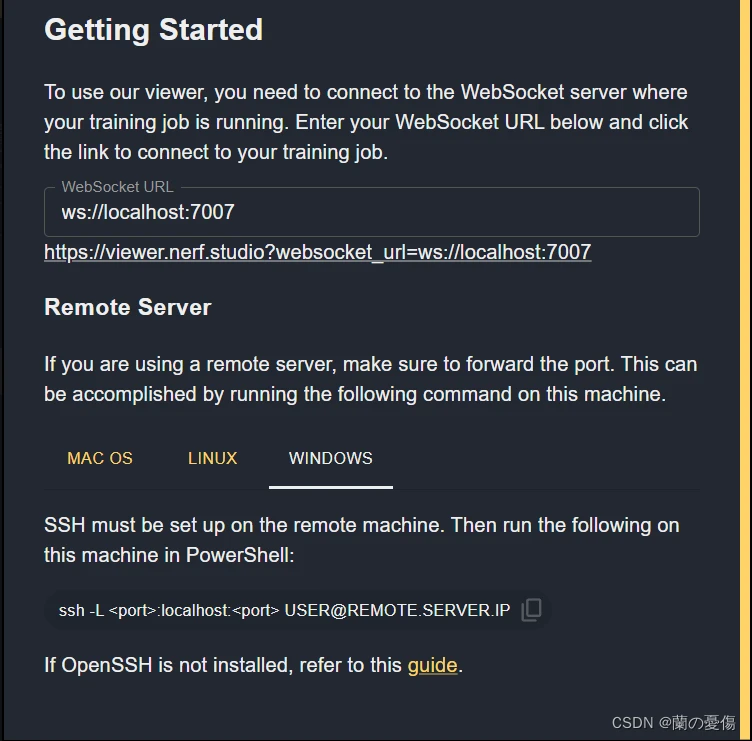
Task: Open the viewer.nerf.studio websocket link
Action: tap(317, 252)
